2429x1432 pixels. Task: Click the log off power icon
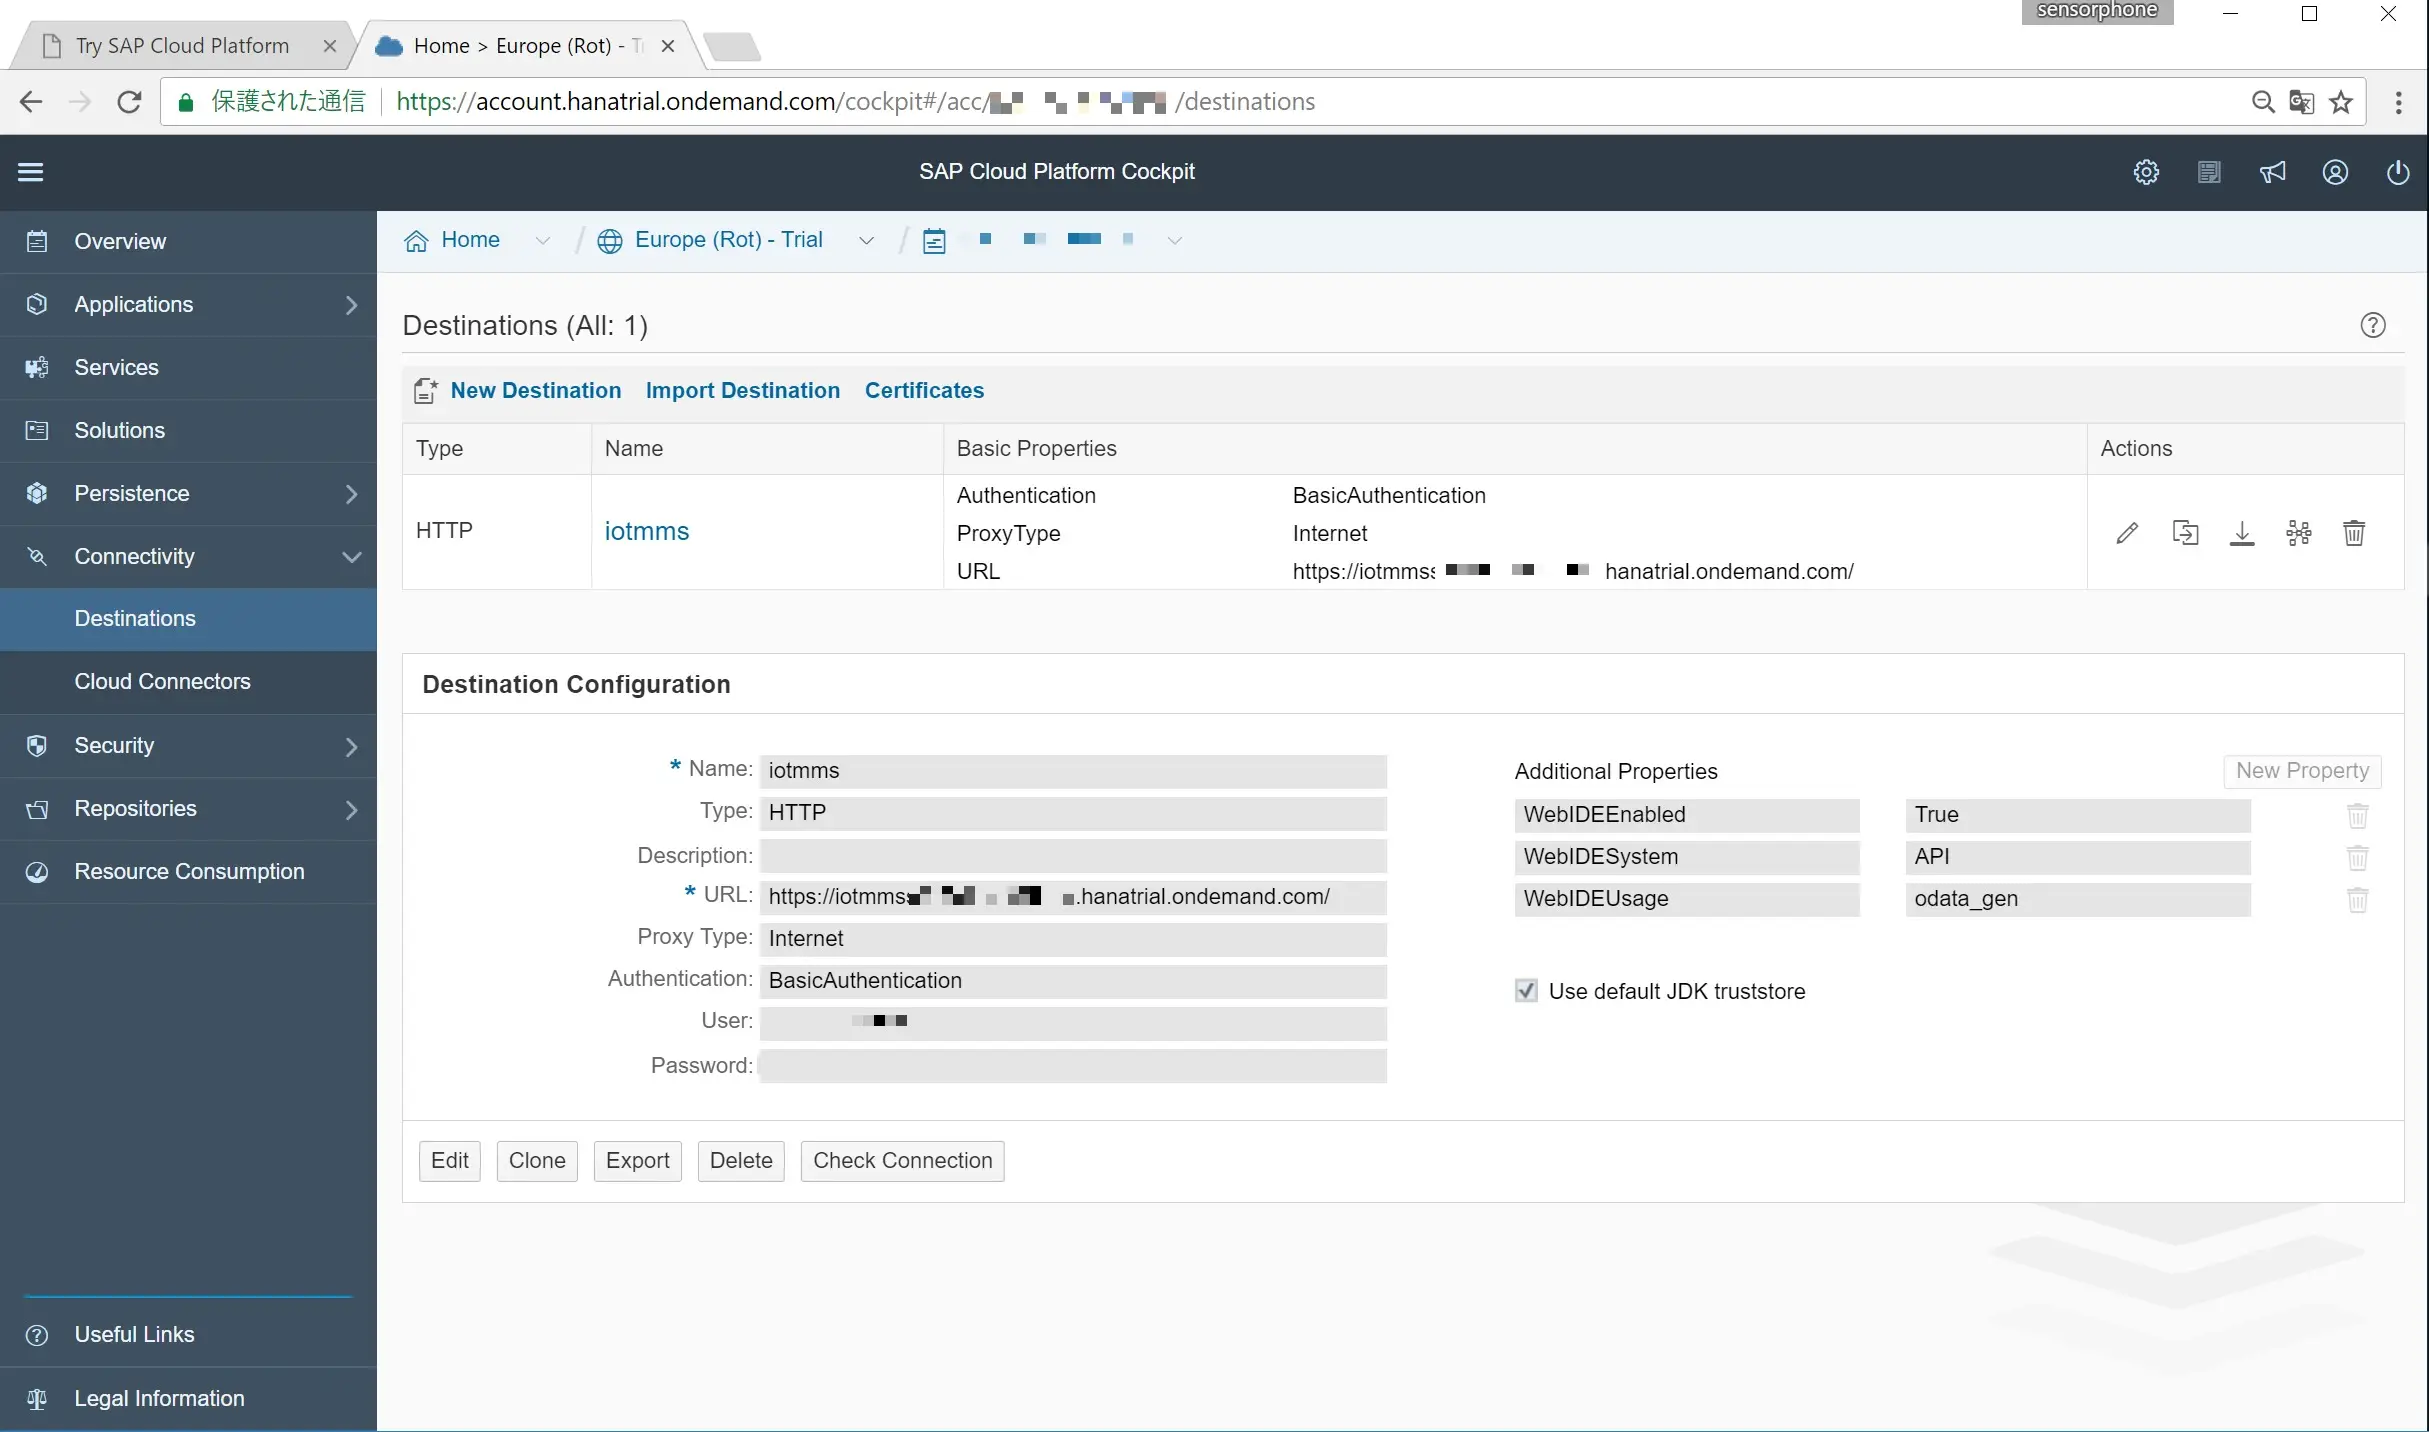point(2398,172)
